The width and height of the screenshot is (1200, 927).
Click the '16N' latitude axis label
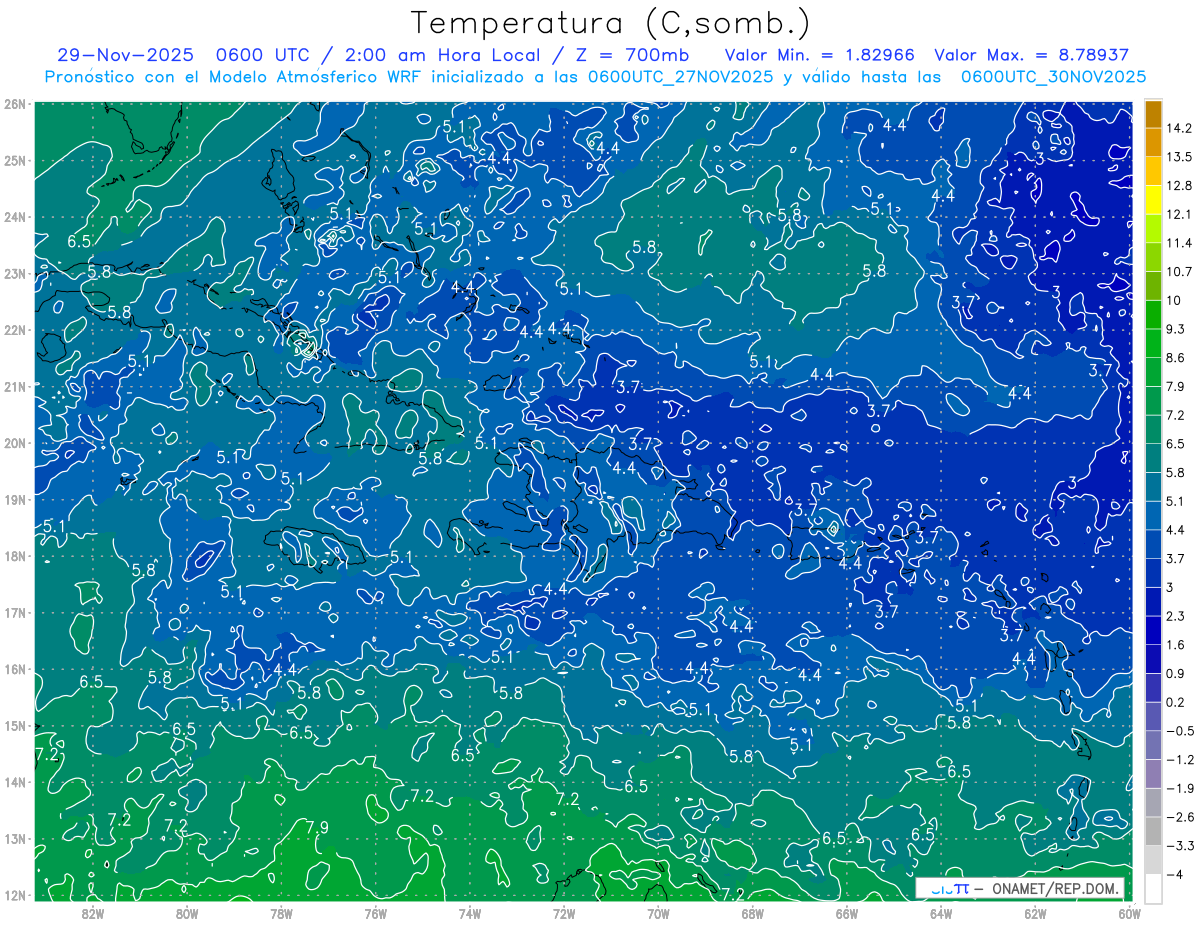click(x=15, y=669)
